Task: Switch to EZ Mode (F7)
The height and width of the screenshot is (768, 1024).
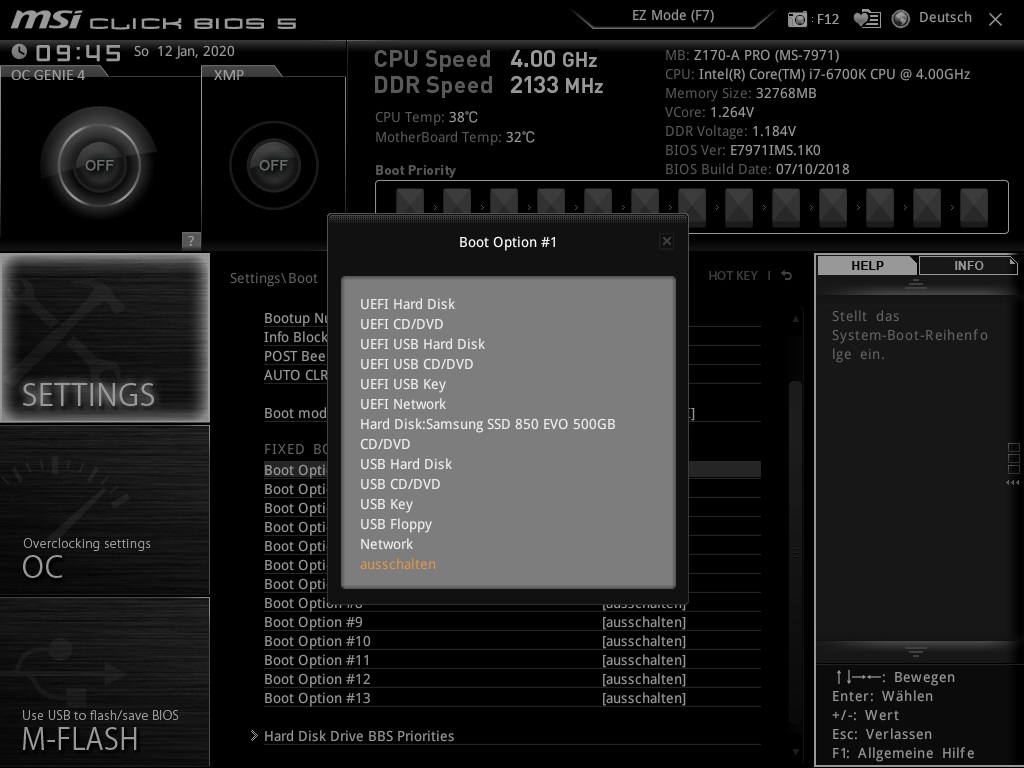Action: coord(673,16)
